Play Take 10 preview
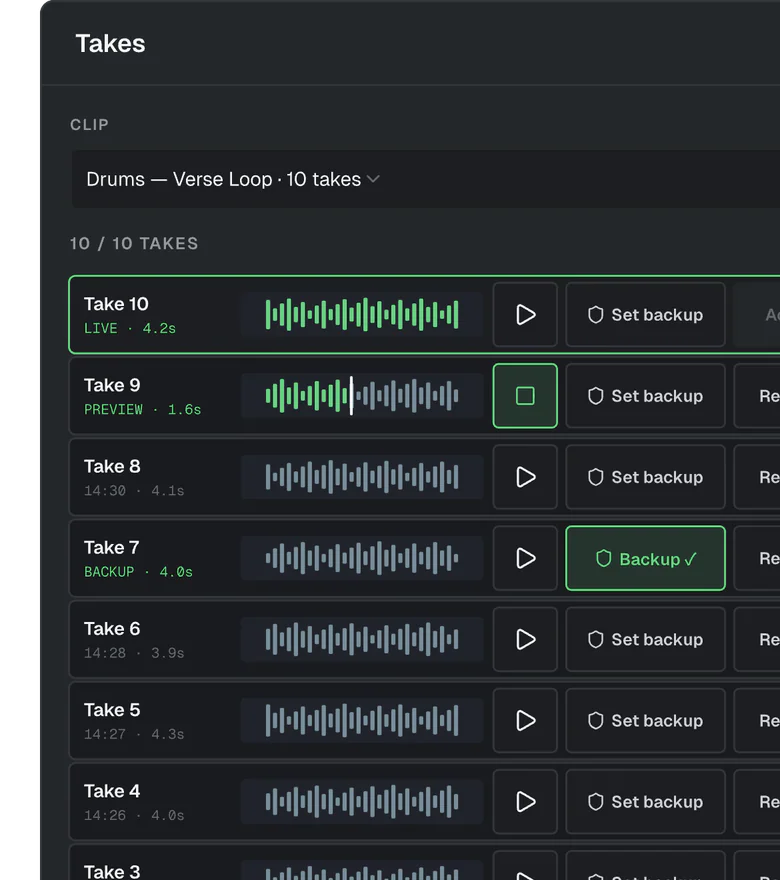Viewport: 780px width, 880px height. (x=525, y=315)
